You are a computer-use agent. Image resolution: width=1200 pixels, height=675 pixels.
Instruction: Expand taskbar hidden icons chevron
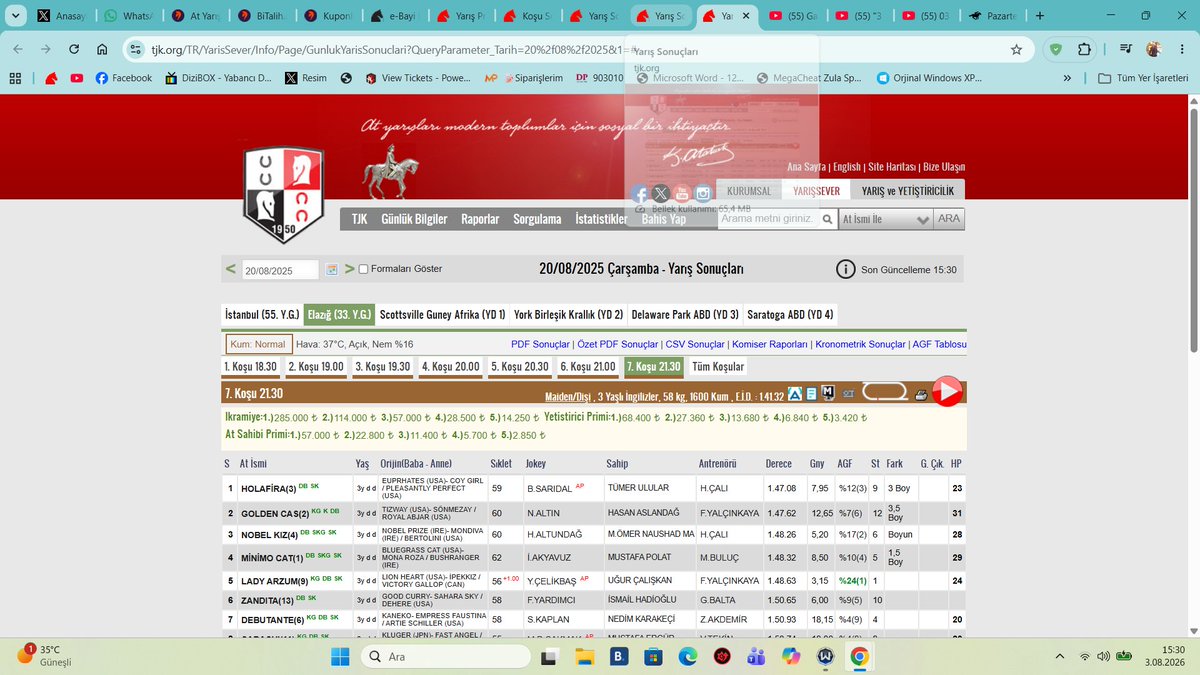[1059, 656]
